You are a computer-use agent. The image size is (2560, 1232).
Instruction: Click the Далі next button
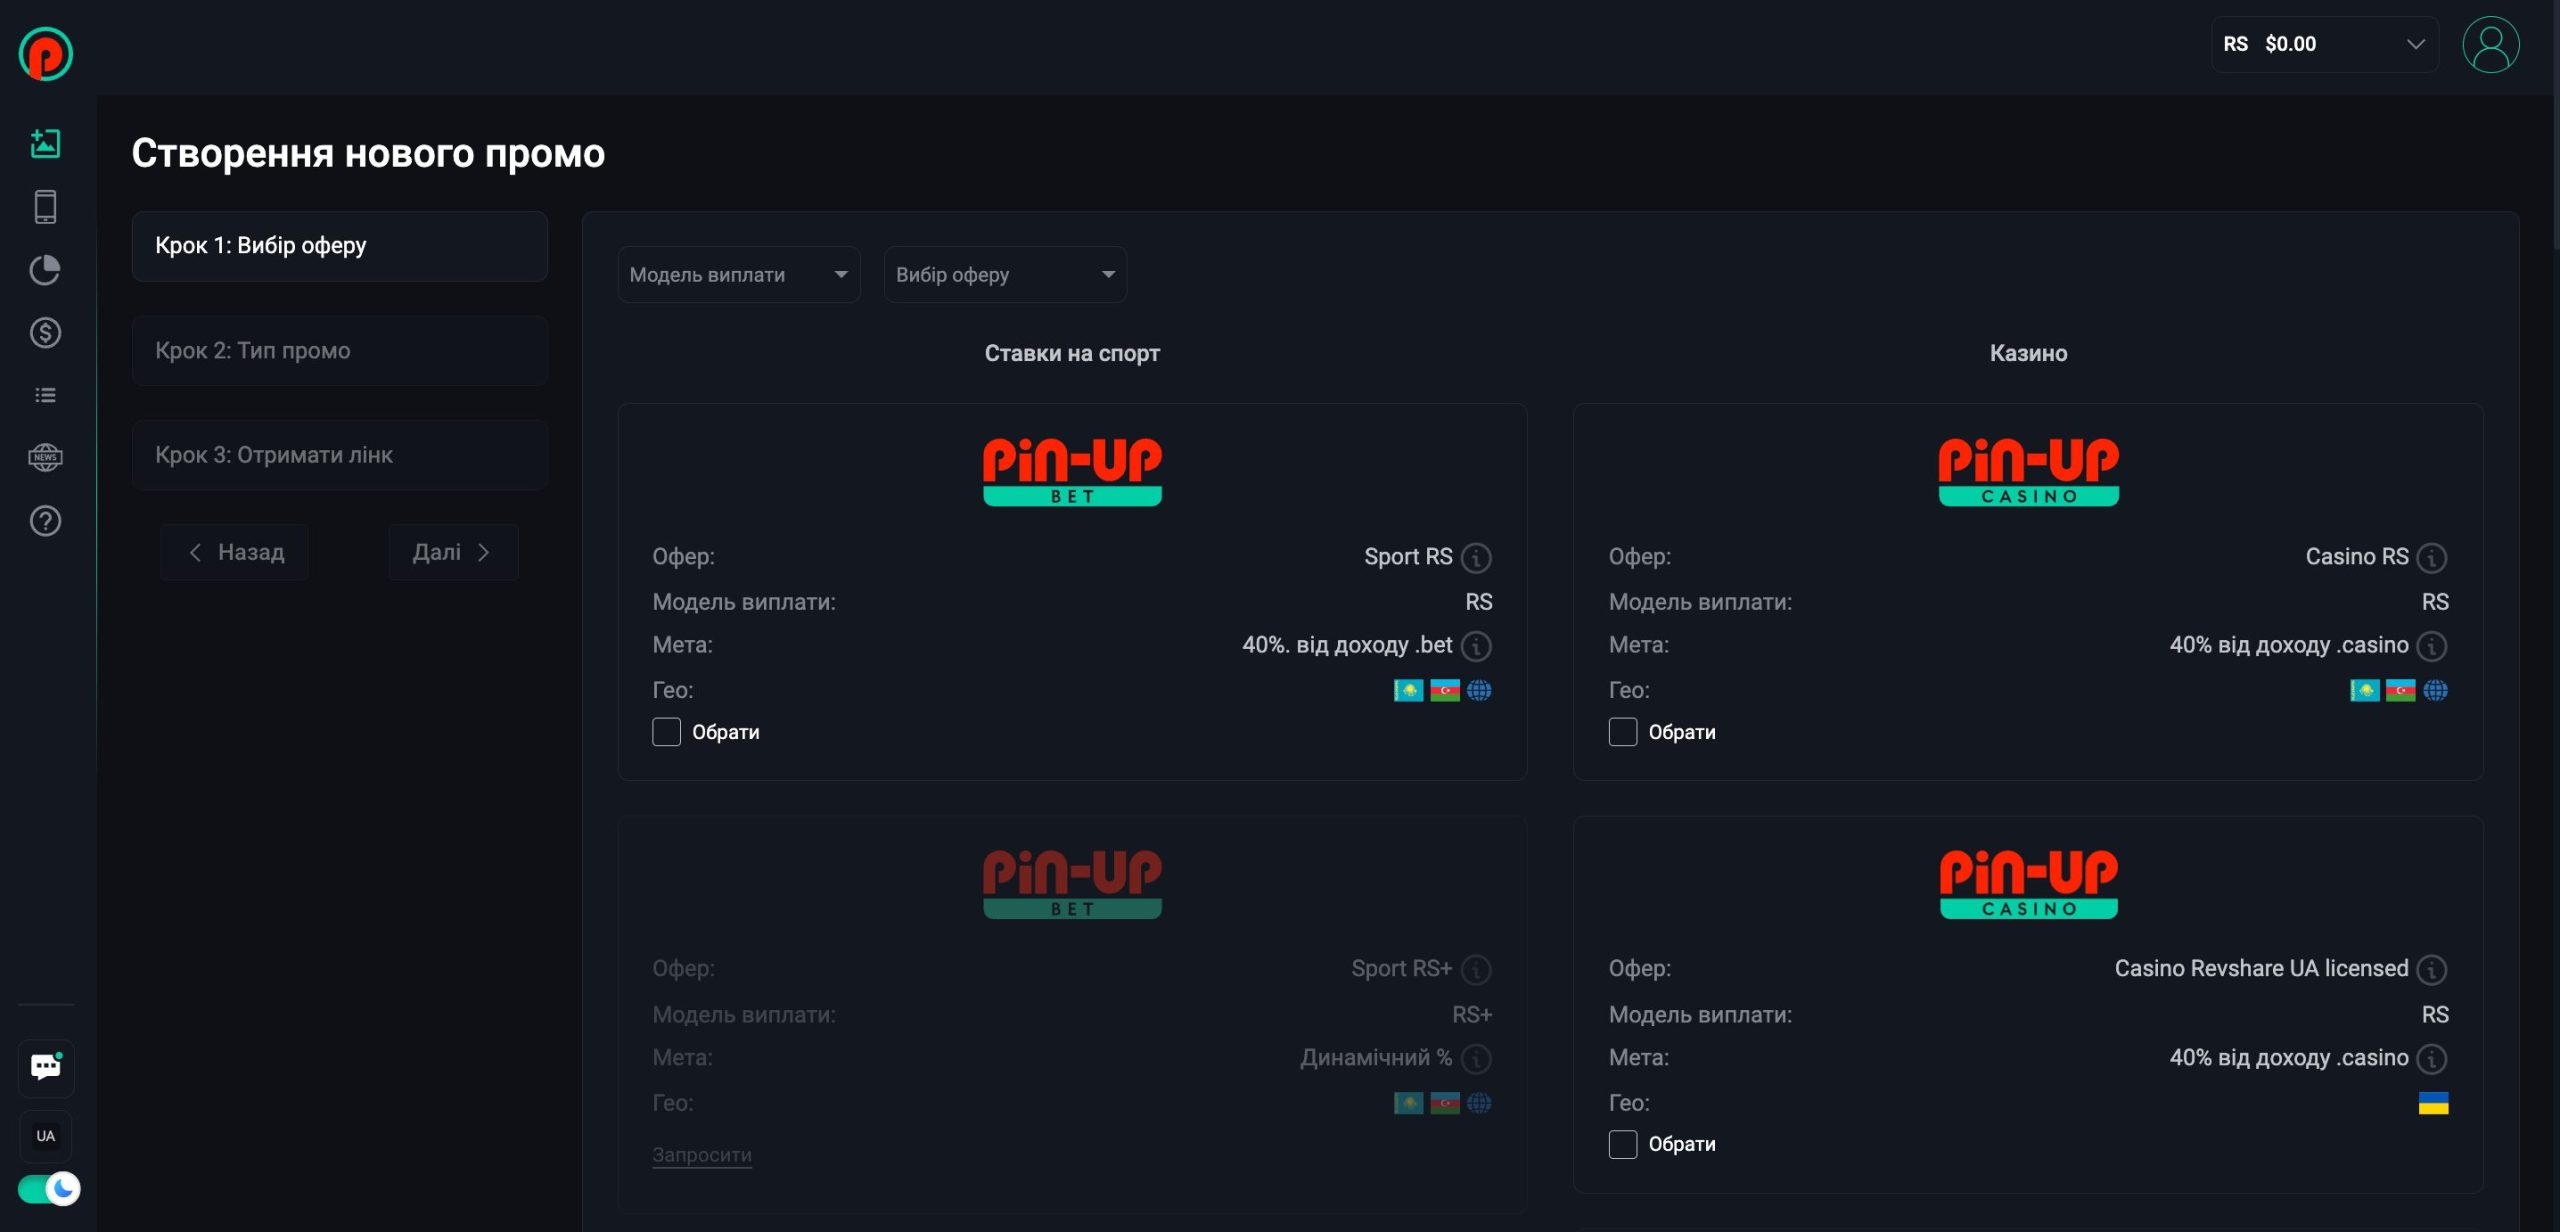[x=453, y=553]
